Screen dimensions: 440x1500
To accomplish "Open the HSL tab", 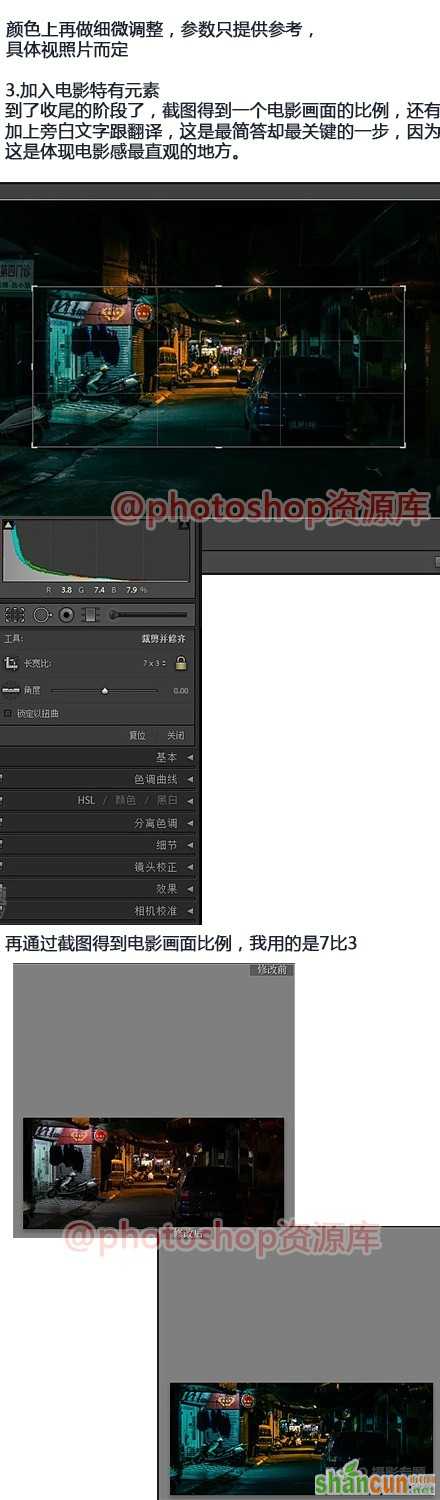I will (x=86, y=800).
